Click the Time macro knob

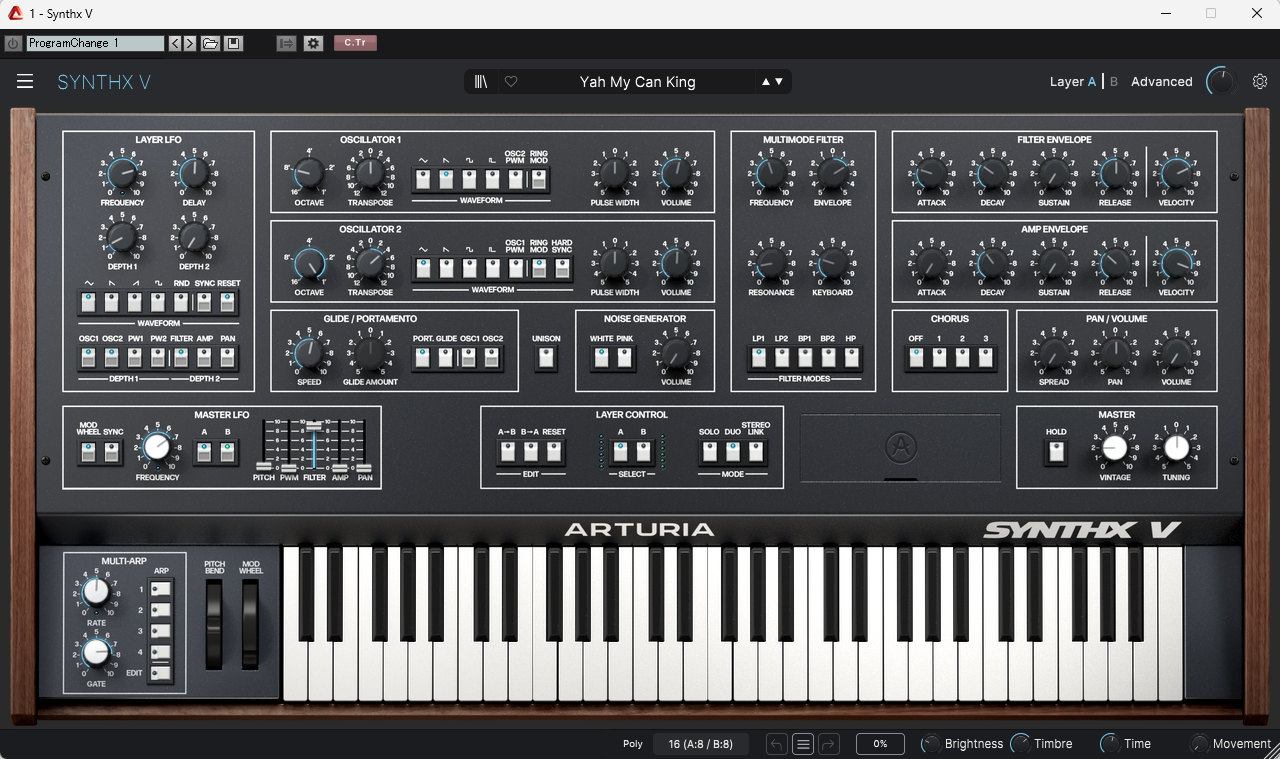[x=1109, y=744]
